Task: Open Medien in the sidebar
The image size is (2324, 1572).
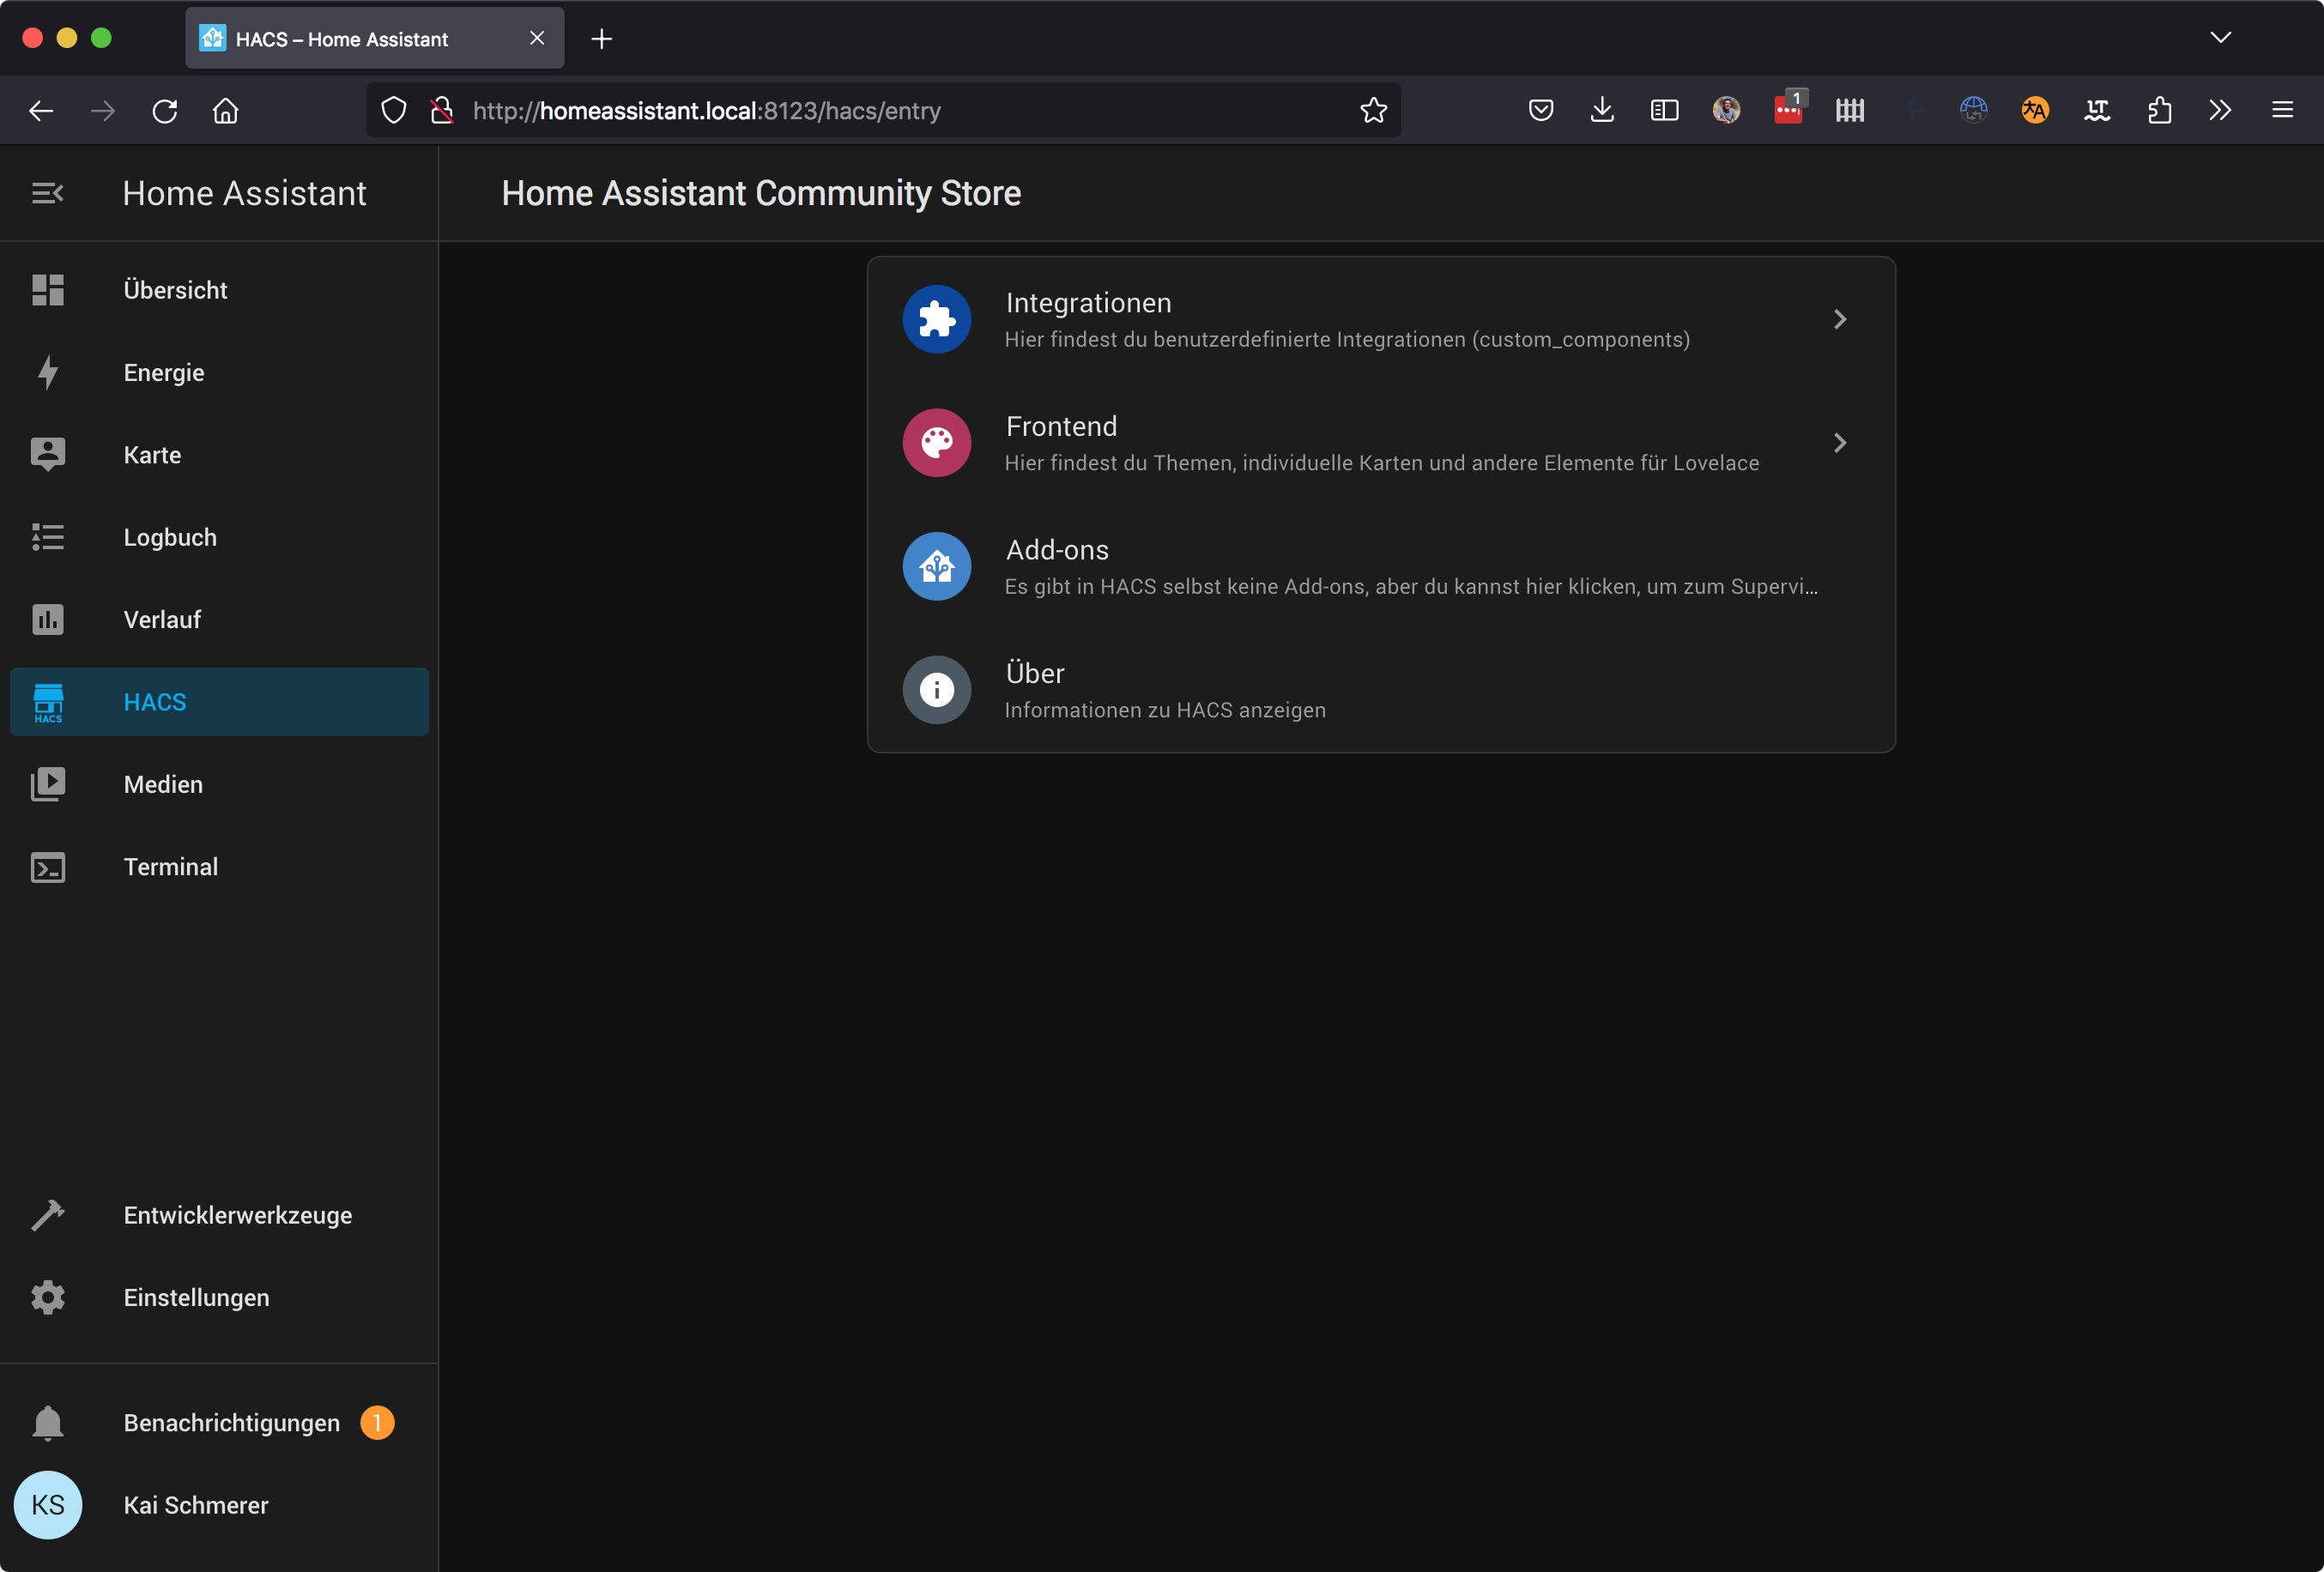Action: [x=163, y=785]
